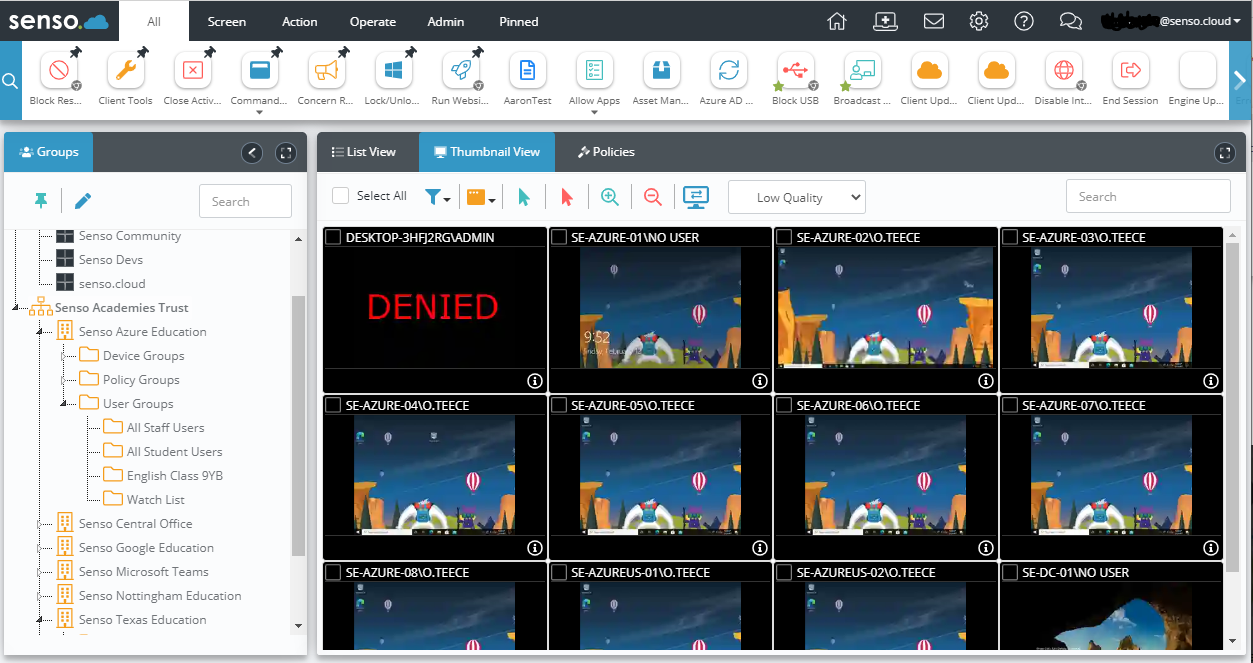This screenshot has height=663, width=1253.
Task: Click the refresh screens monitor icon
Action: coord(696,197)
